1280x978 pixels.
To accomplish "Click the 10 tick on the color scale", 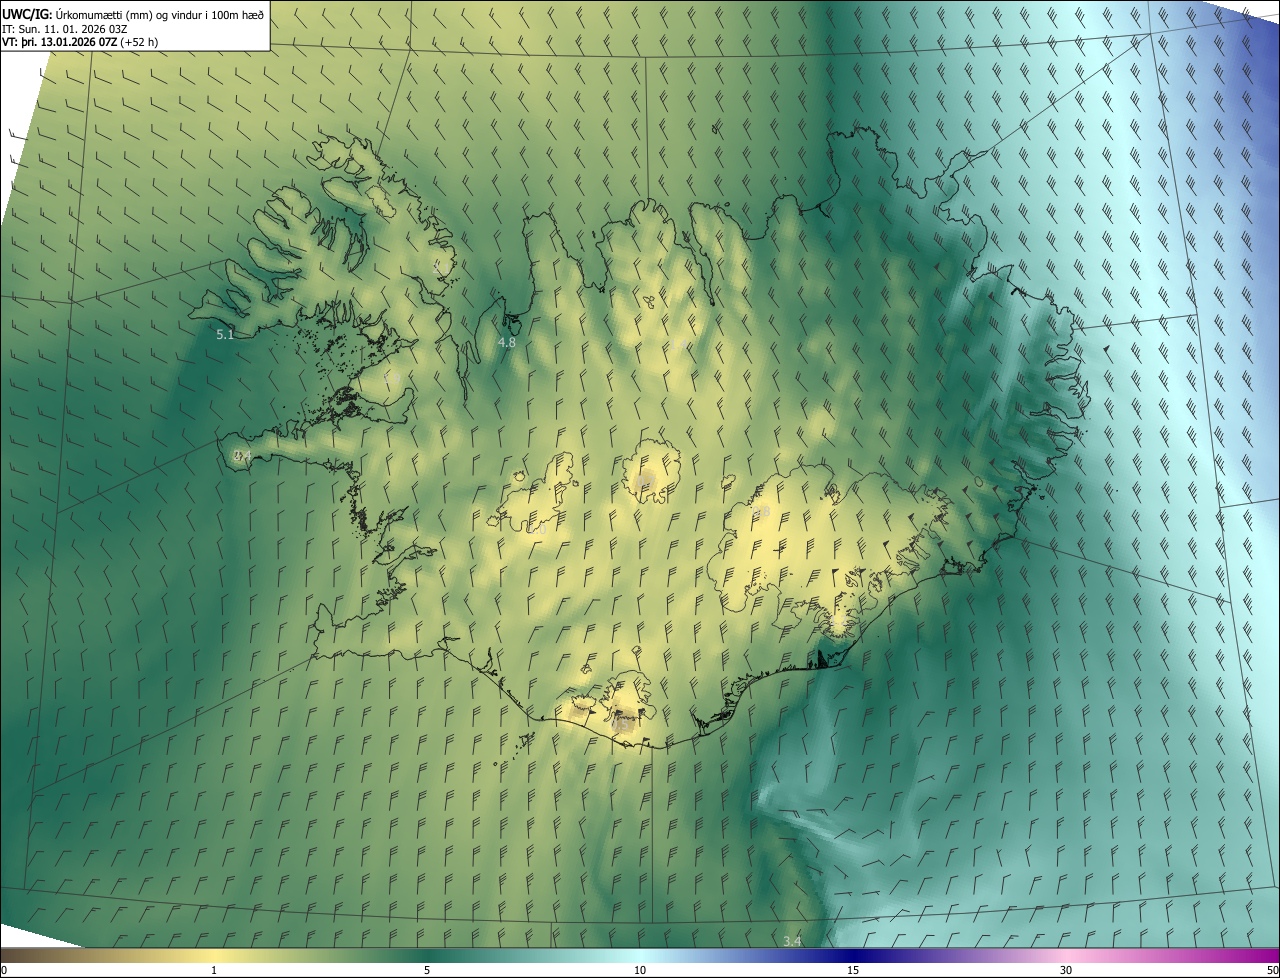I will click(640, 970).
